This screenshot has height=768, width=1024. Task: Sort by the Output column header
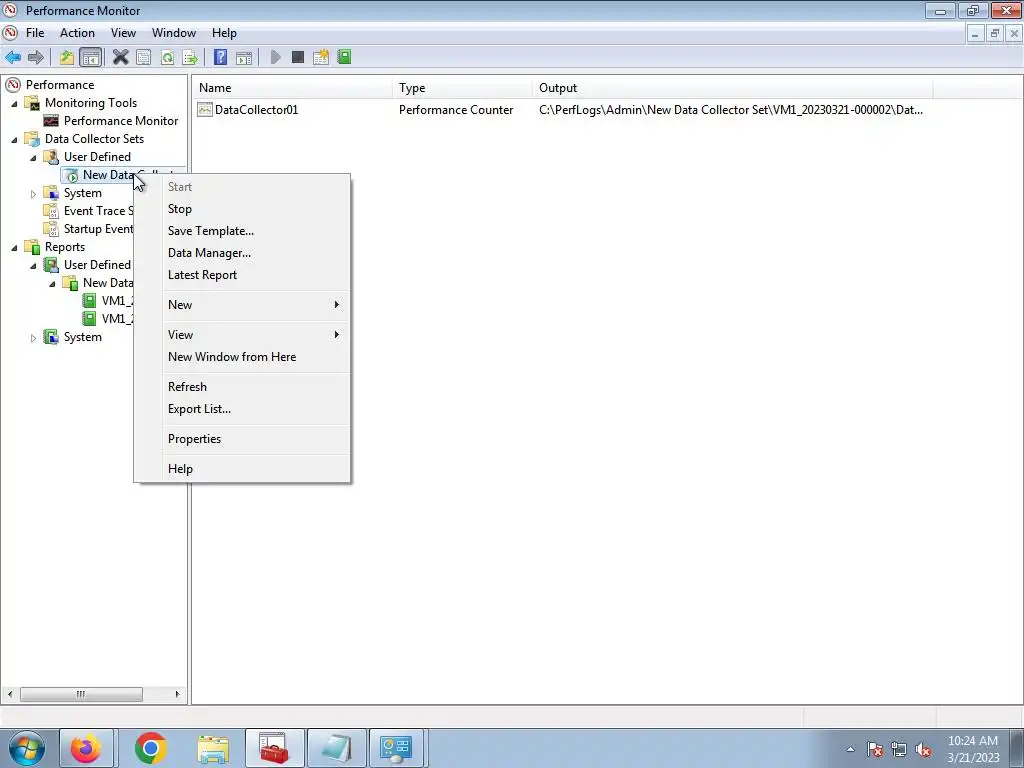click(x=733, y=88)
